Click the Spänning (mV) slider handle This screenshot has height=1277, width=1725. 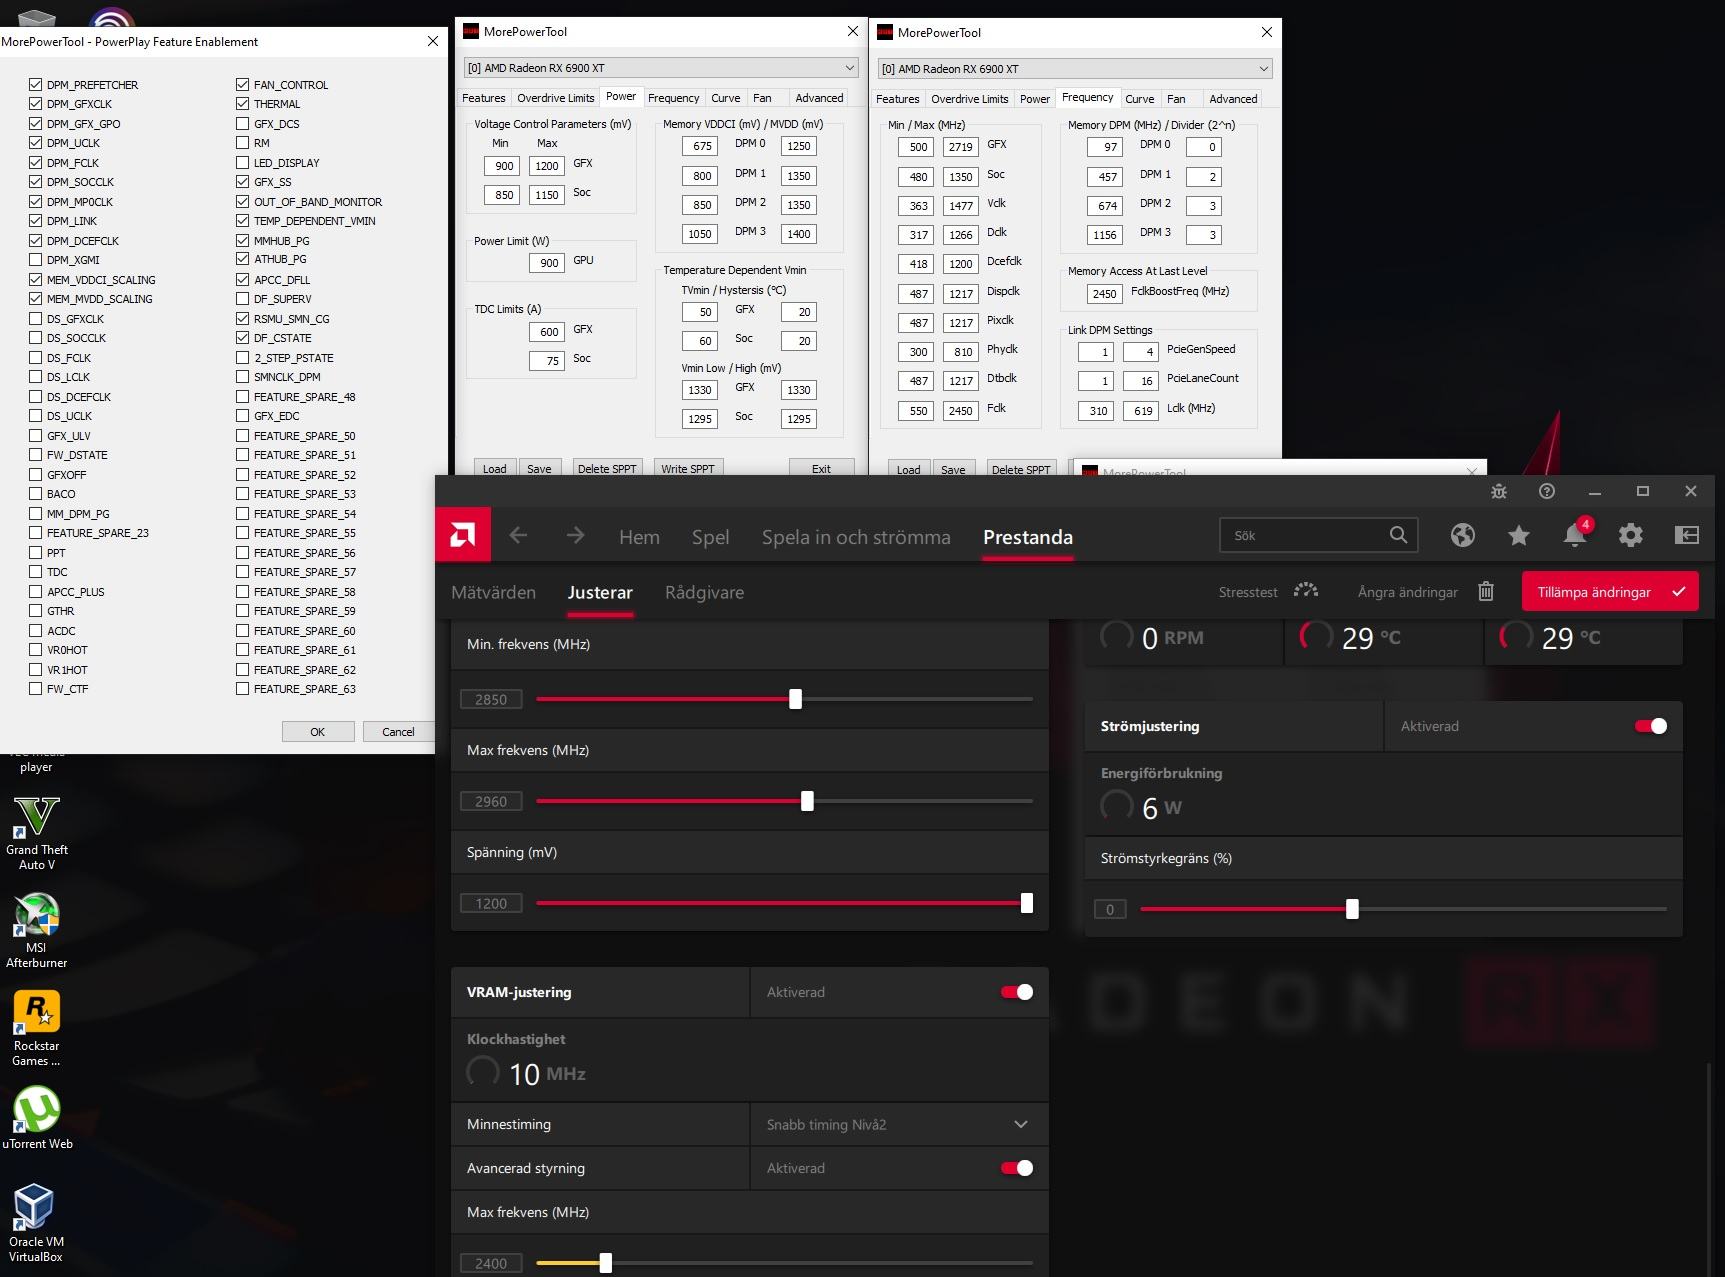coord(1026,903)
